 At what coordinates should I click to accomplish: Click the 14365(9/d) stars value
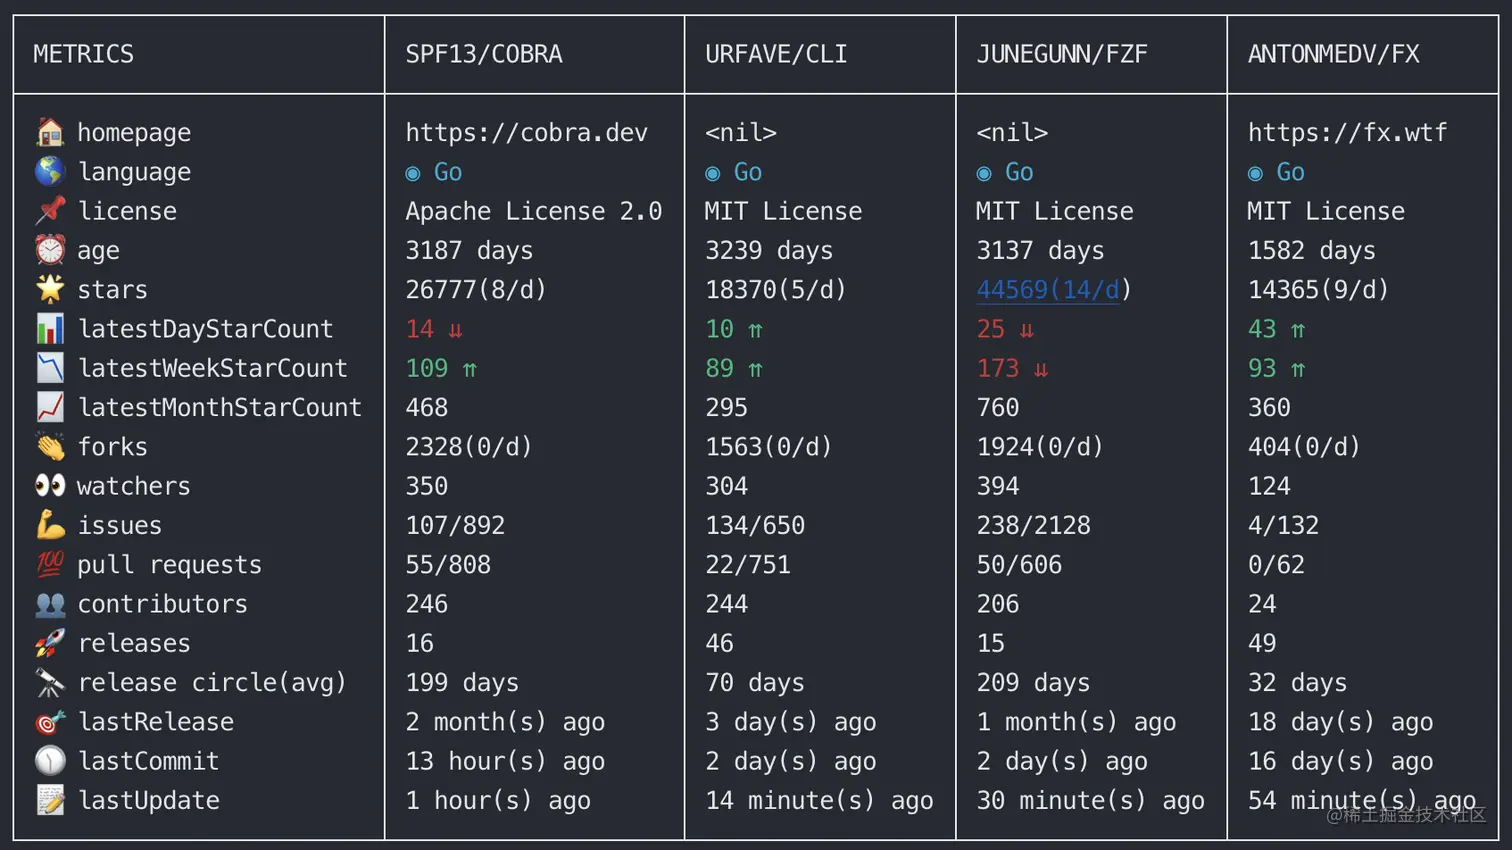[1318, 290]
